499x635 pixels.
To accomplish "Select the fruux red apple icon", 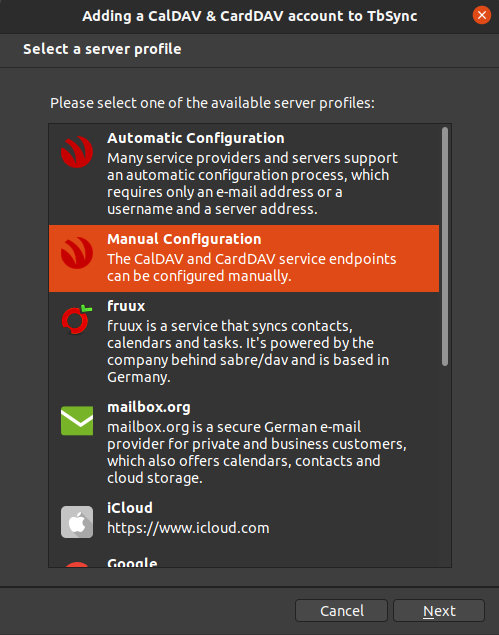I will [x=77, y=320].
